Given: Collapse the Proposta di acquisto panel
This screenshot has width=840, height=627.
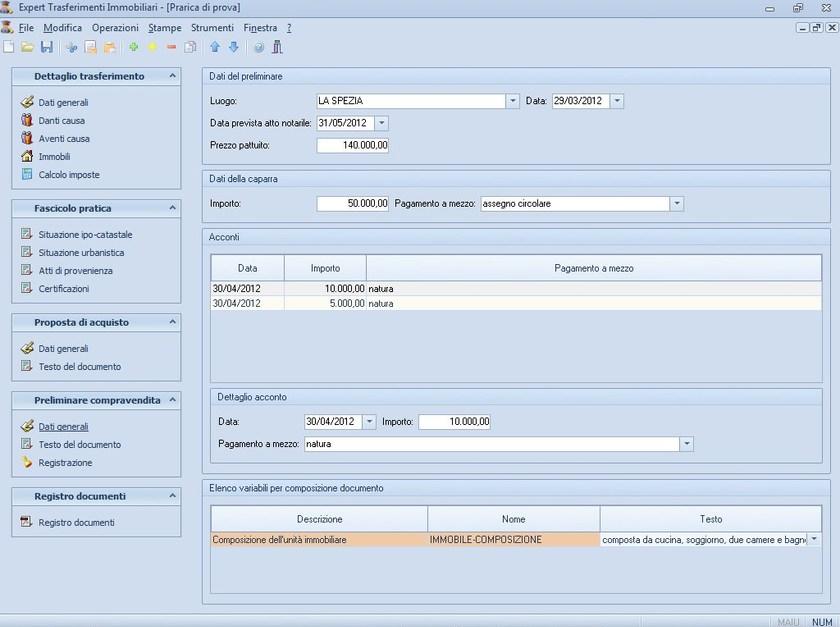Looking at the screenshot, I should pyautogui.click(x=172, y=322).
